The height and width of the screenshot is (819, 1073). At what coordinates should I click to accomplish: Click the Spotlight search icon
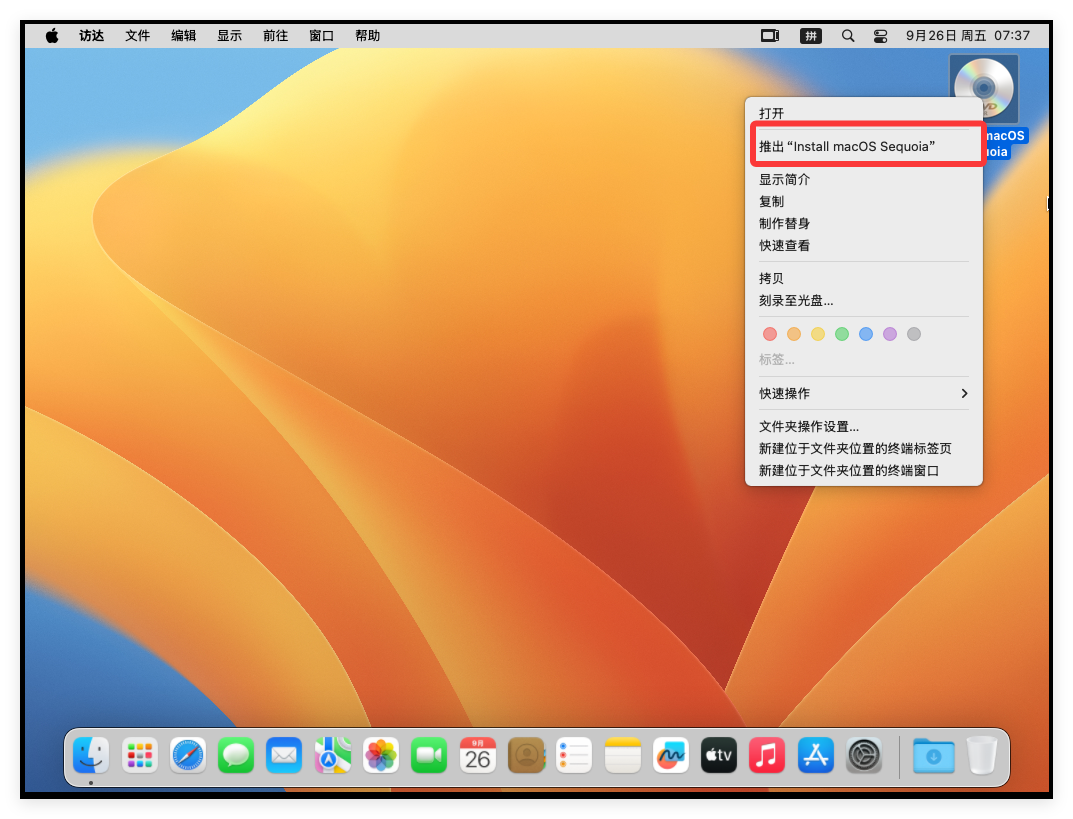[x=848, y=36]
